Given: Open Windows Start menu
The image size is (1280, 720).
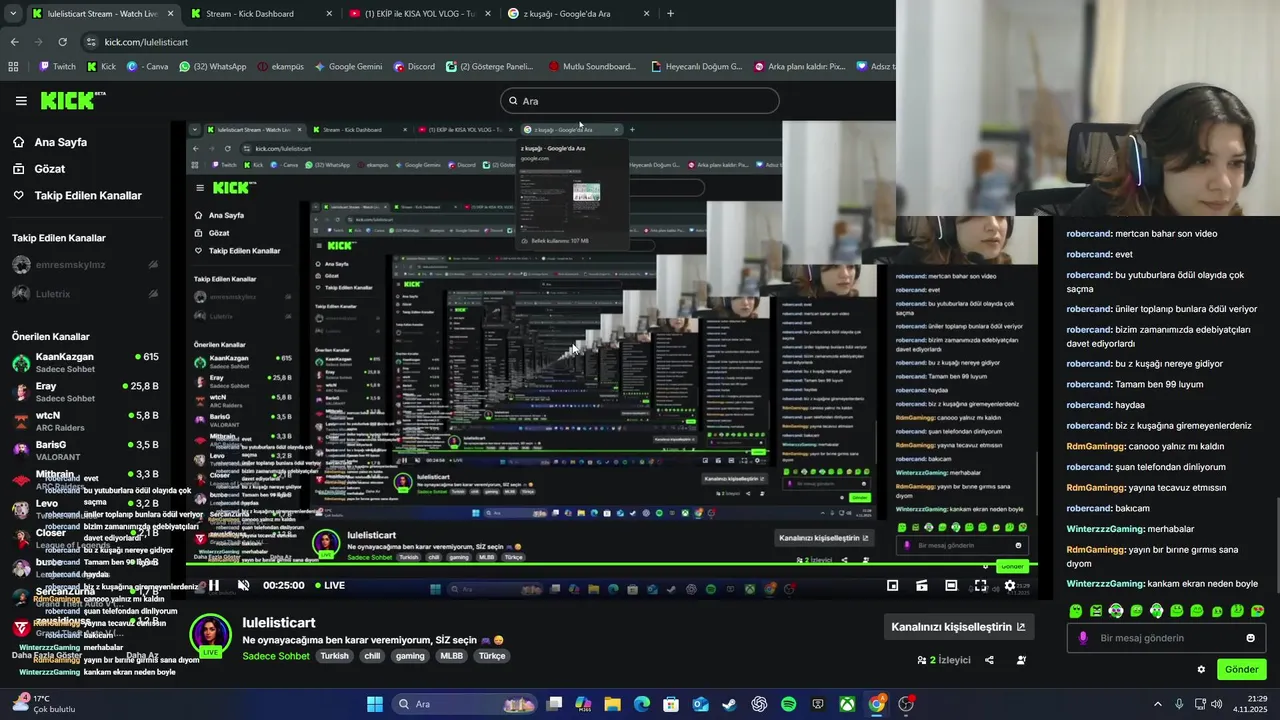Looking at the screenshot, I should (375, 704).
